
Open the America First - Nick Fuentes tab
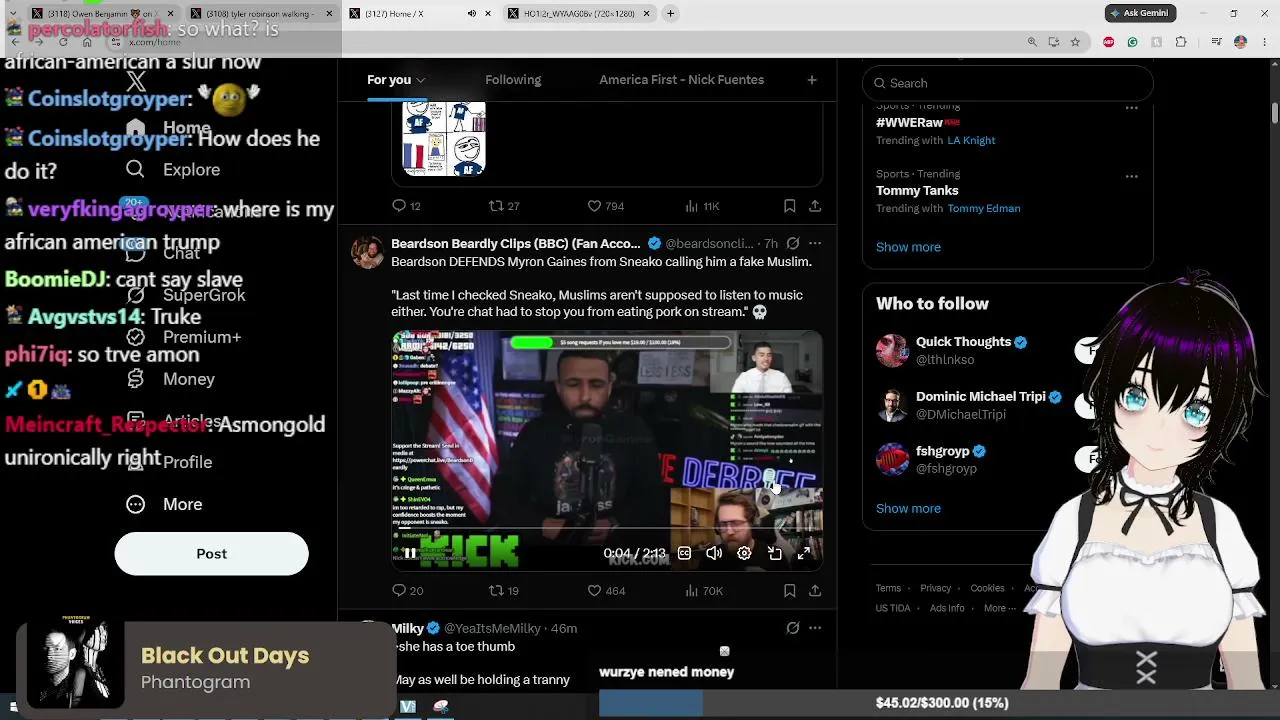[x=681, y=80]
